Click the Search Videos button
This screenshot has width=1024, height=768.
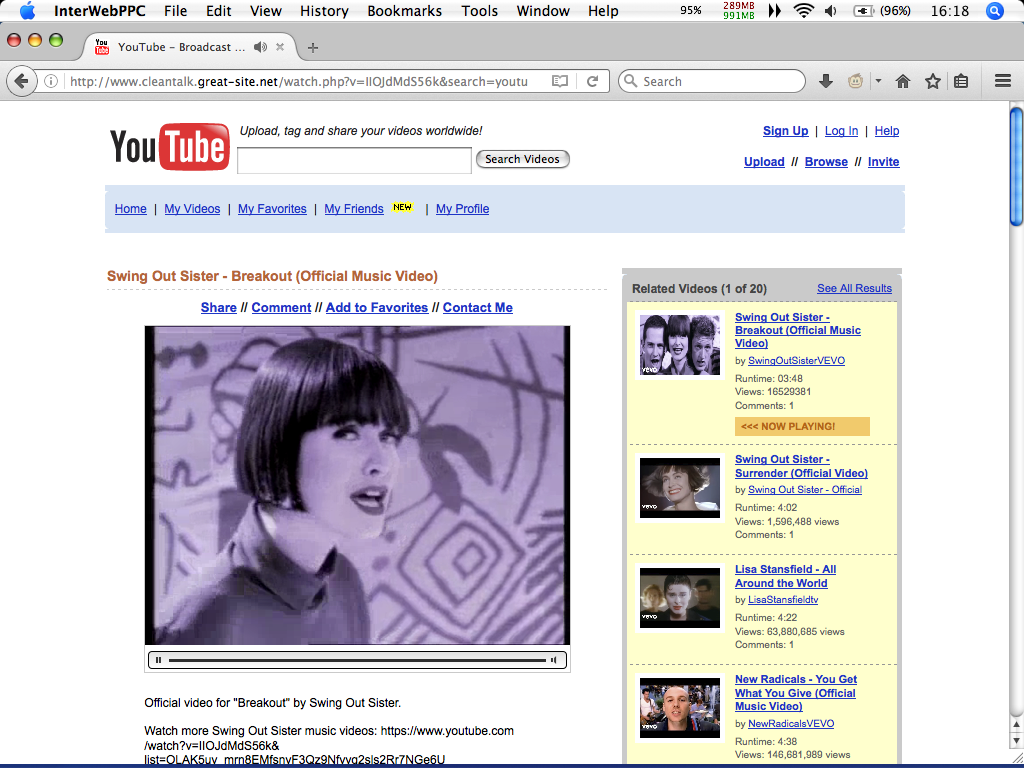[522, 159]
